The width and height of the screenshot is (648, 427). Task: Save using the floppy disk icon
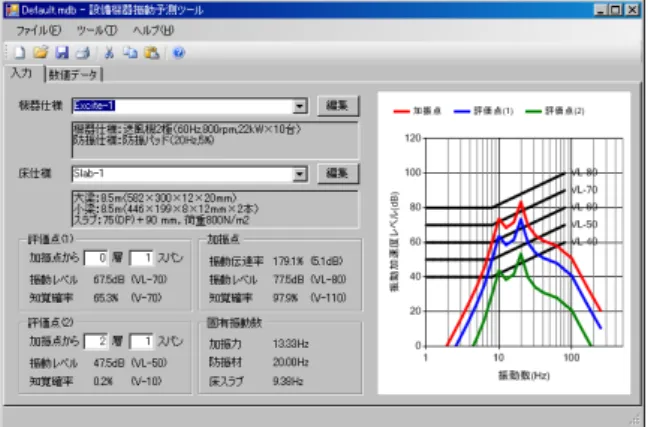pyautogui.click(x=62, y=52)
